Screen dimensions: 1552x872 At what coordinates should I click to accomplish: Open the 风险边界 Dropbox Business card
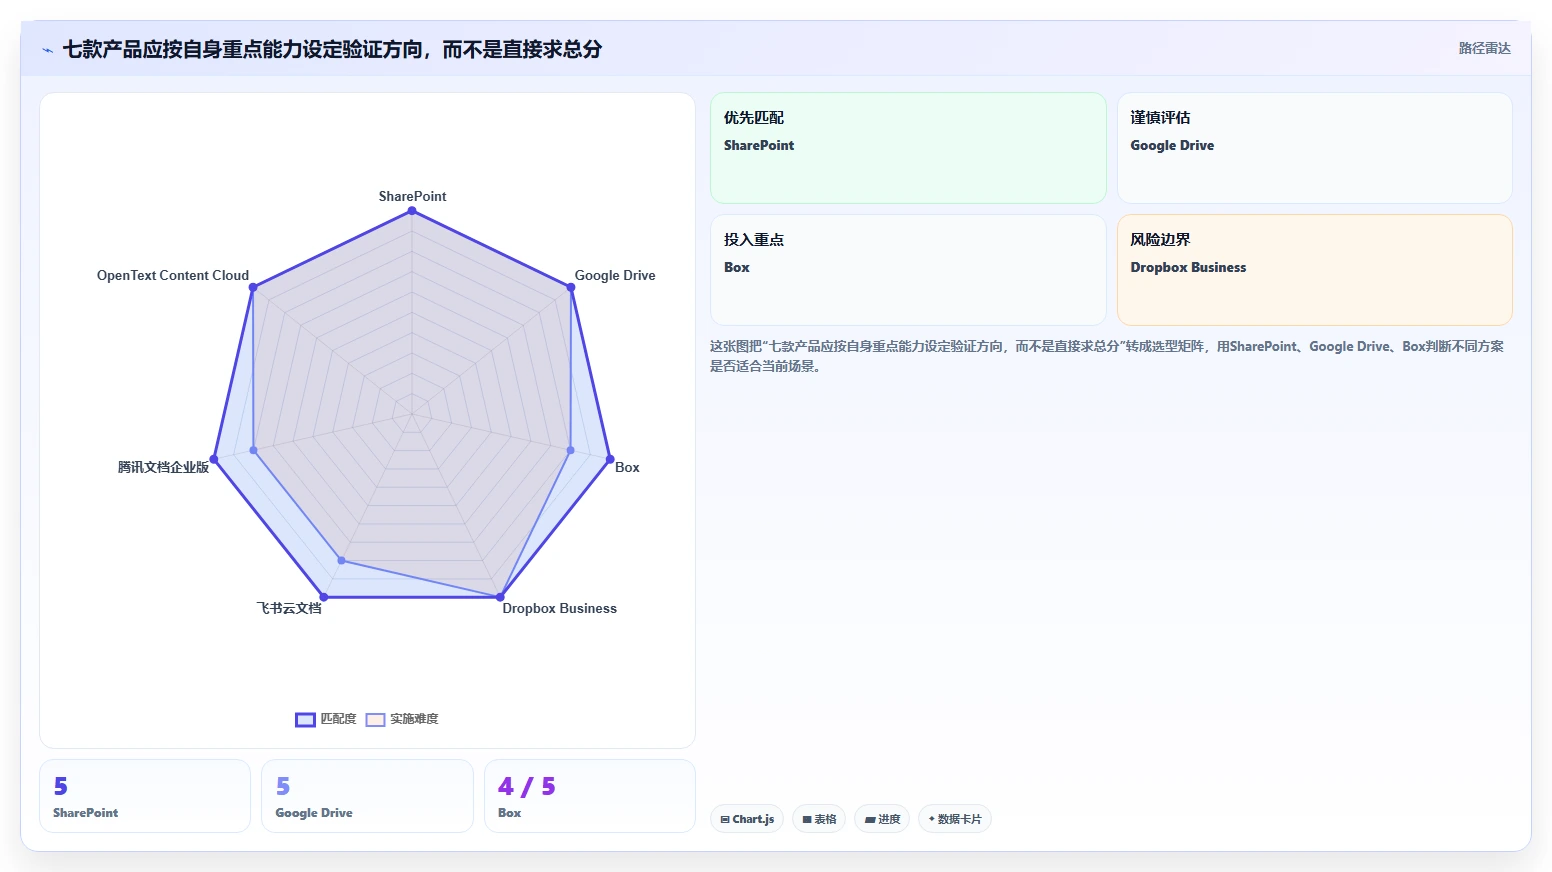1314,270
